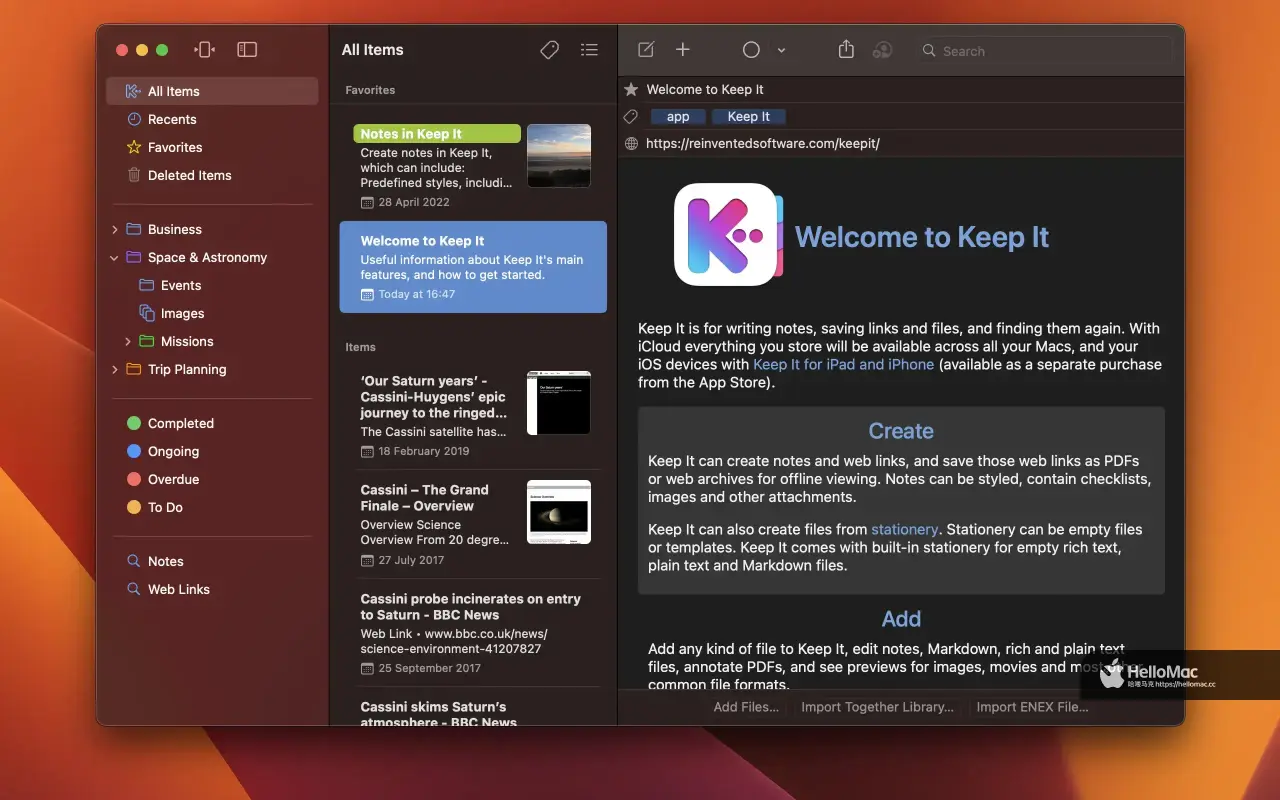Open Recents in sidebar
Screen dimensions: 1280x800
[x=172, y=119]
